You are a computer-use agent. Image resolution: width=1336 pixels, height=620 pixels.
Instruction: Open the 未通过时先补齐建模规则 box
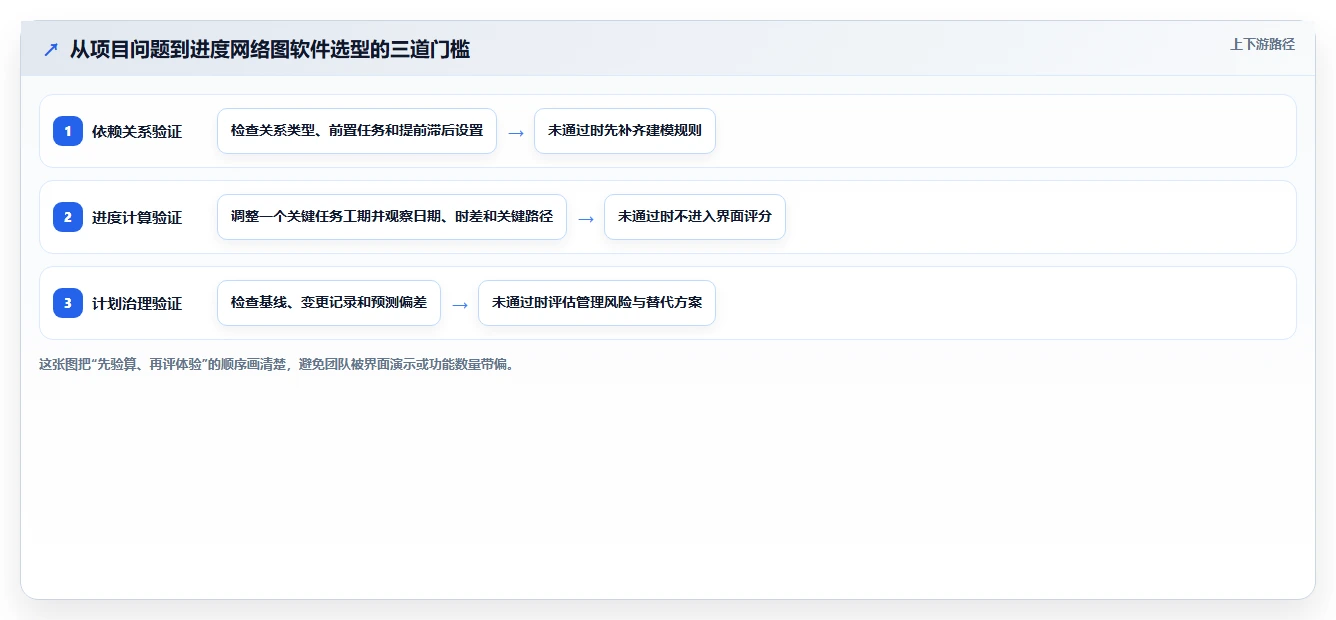click(625, 131)
